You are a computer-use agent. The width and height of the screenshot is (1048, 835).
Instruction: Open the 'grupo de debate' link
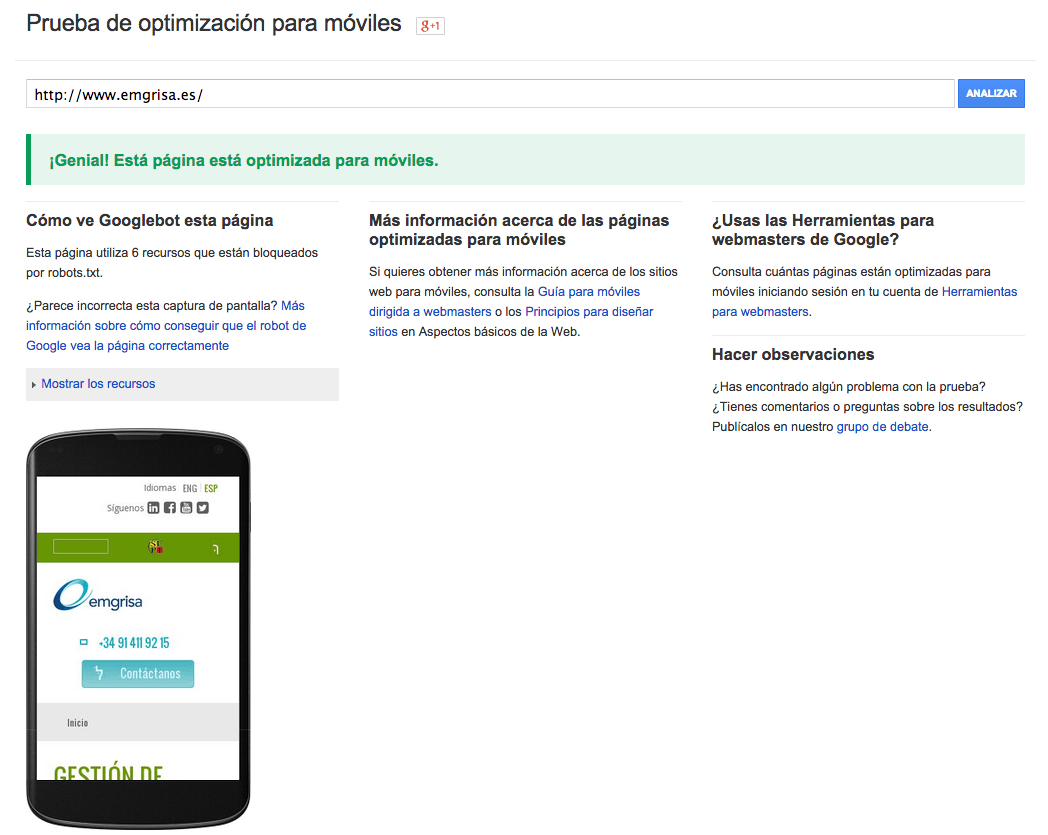point(882,427)
